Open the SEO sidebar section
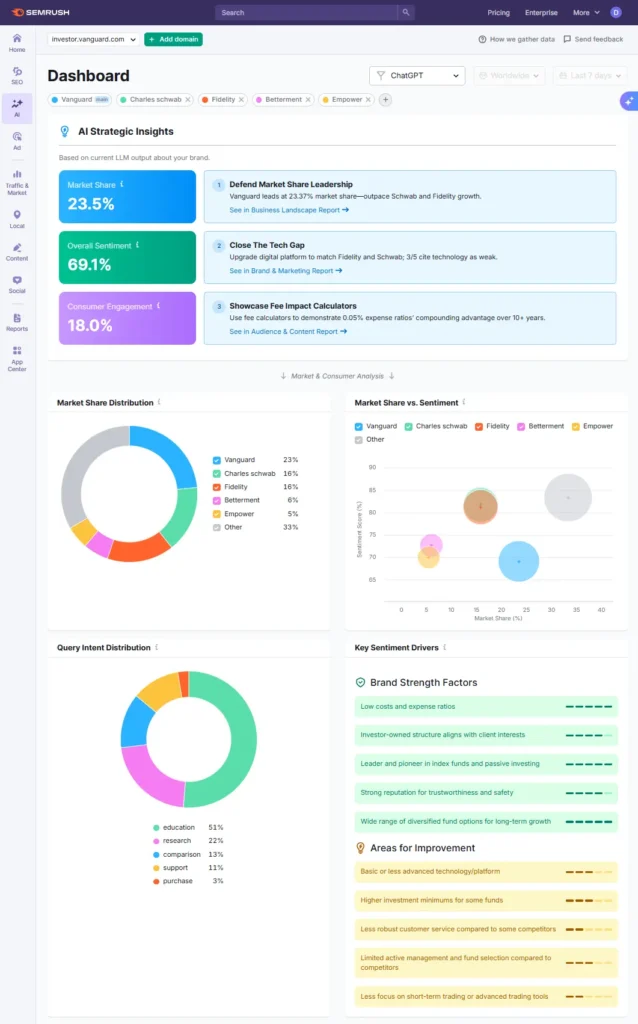This screenshot has width=638, height=1024. (17, 75)
